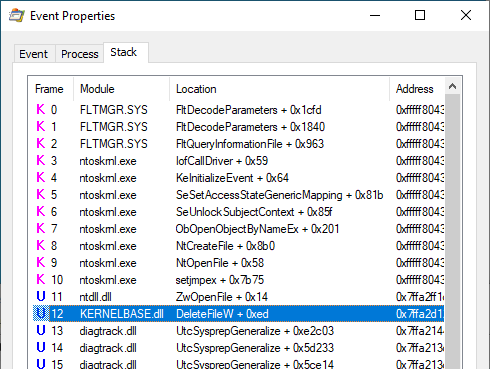490x369 pixels.
Task: Click the Address column header
Action: click(417, 89)
